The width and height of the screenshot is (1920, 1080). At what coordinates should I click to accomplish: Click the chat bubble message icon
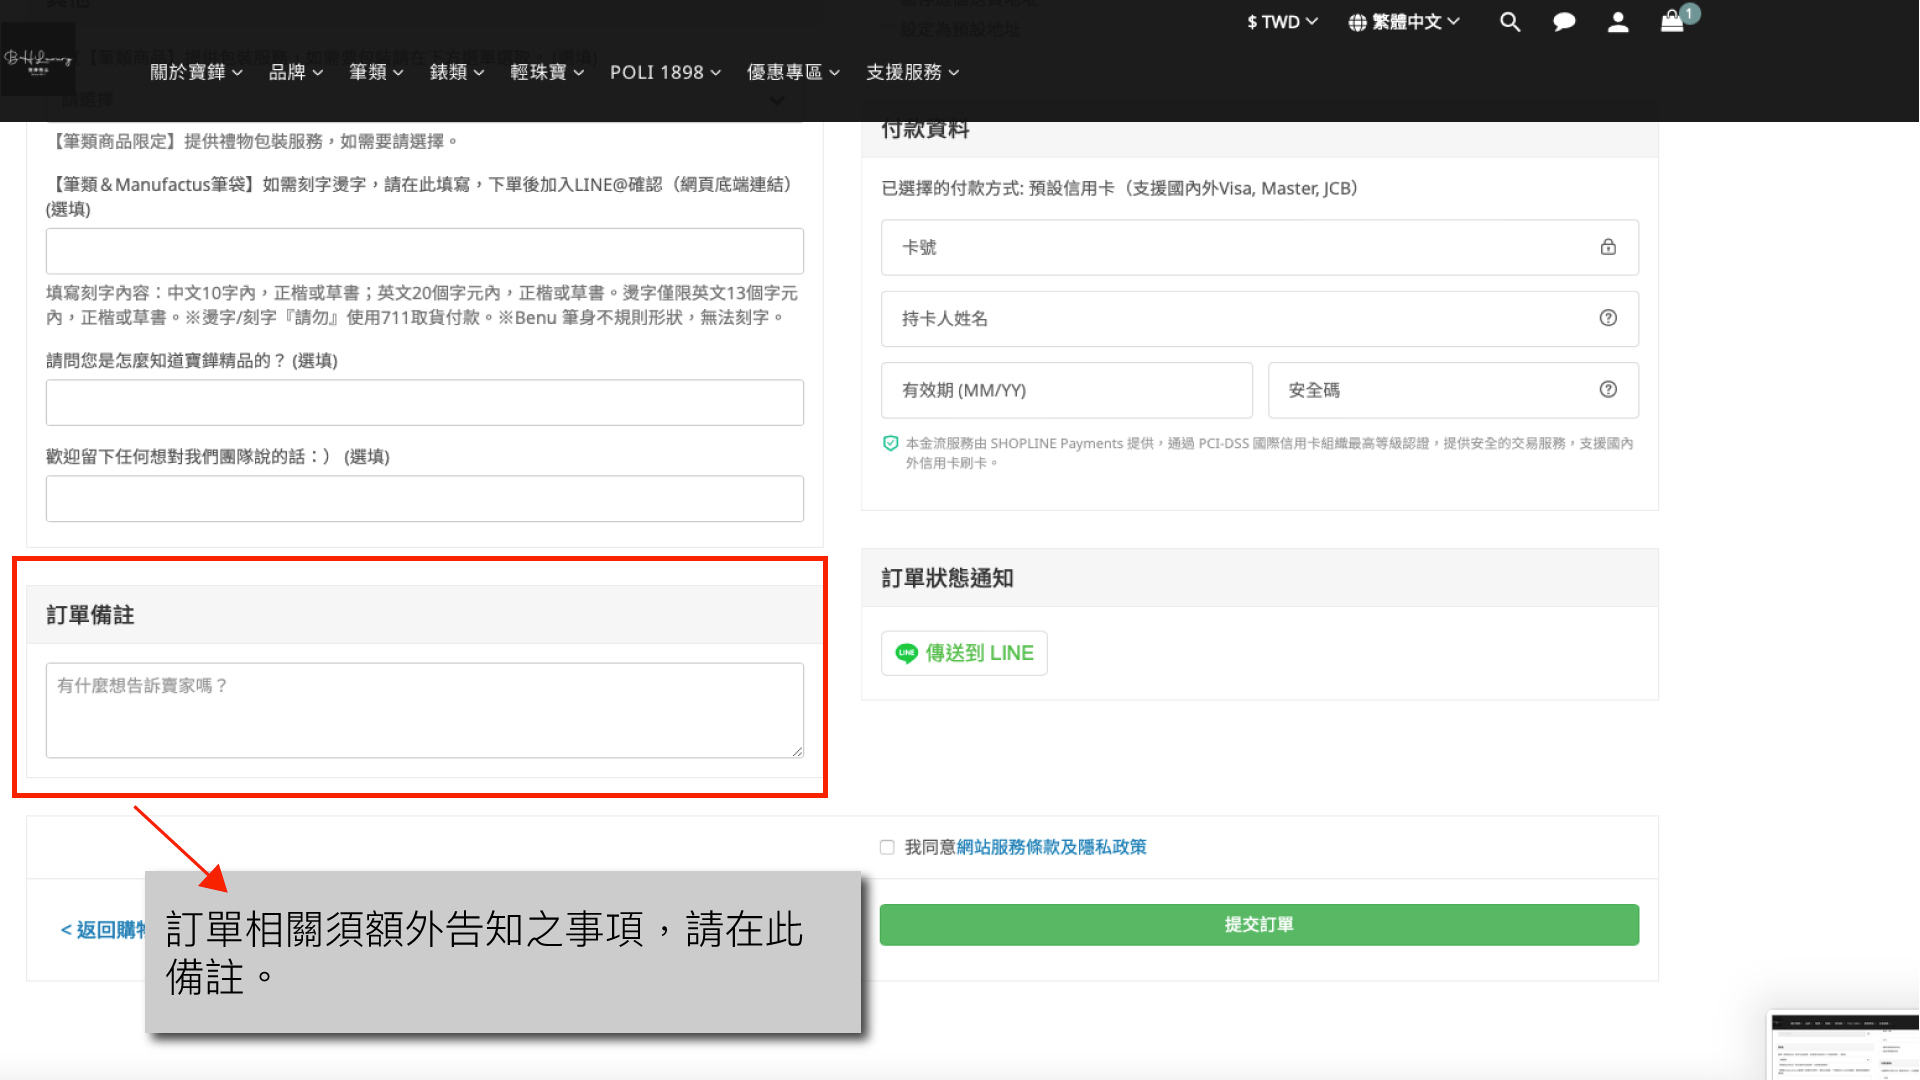tap(1564, 22)
